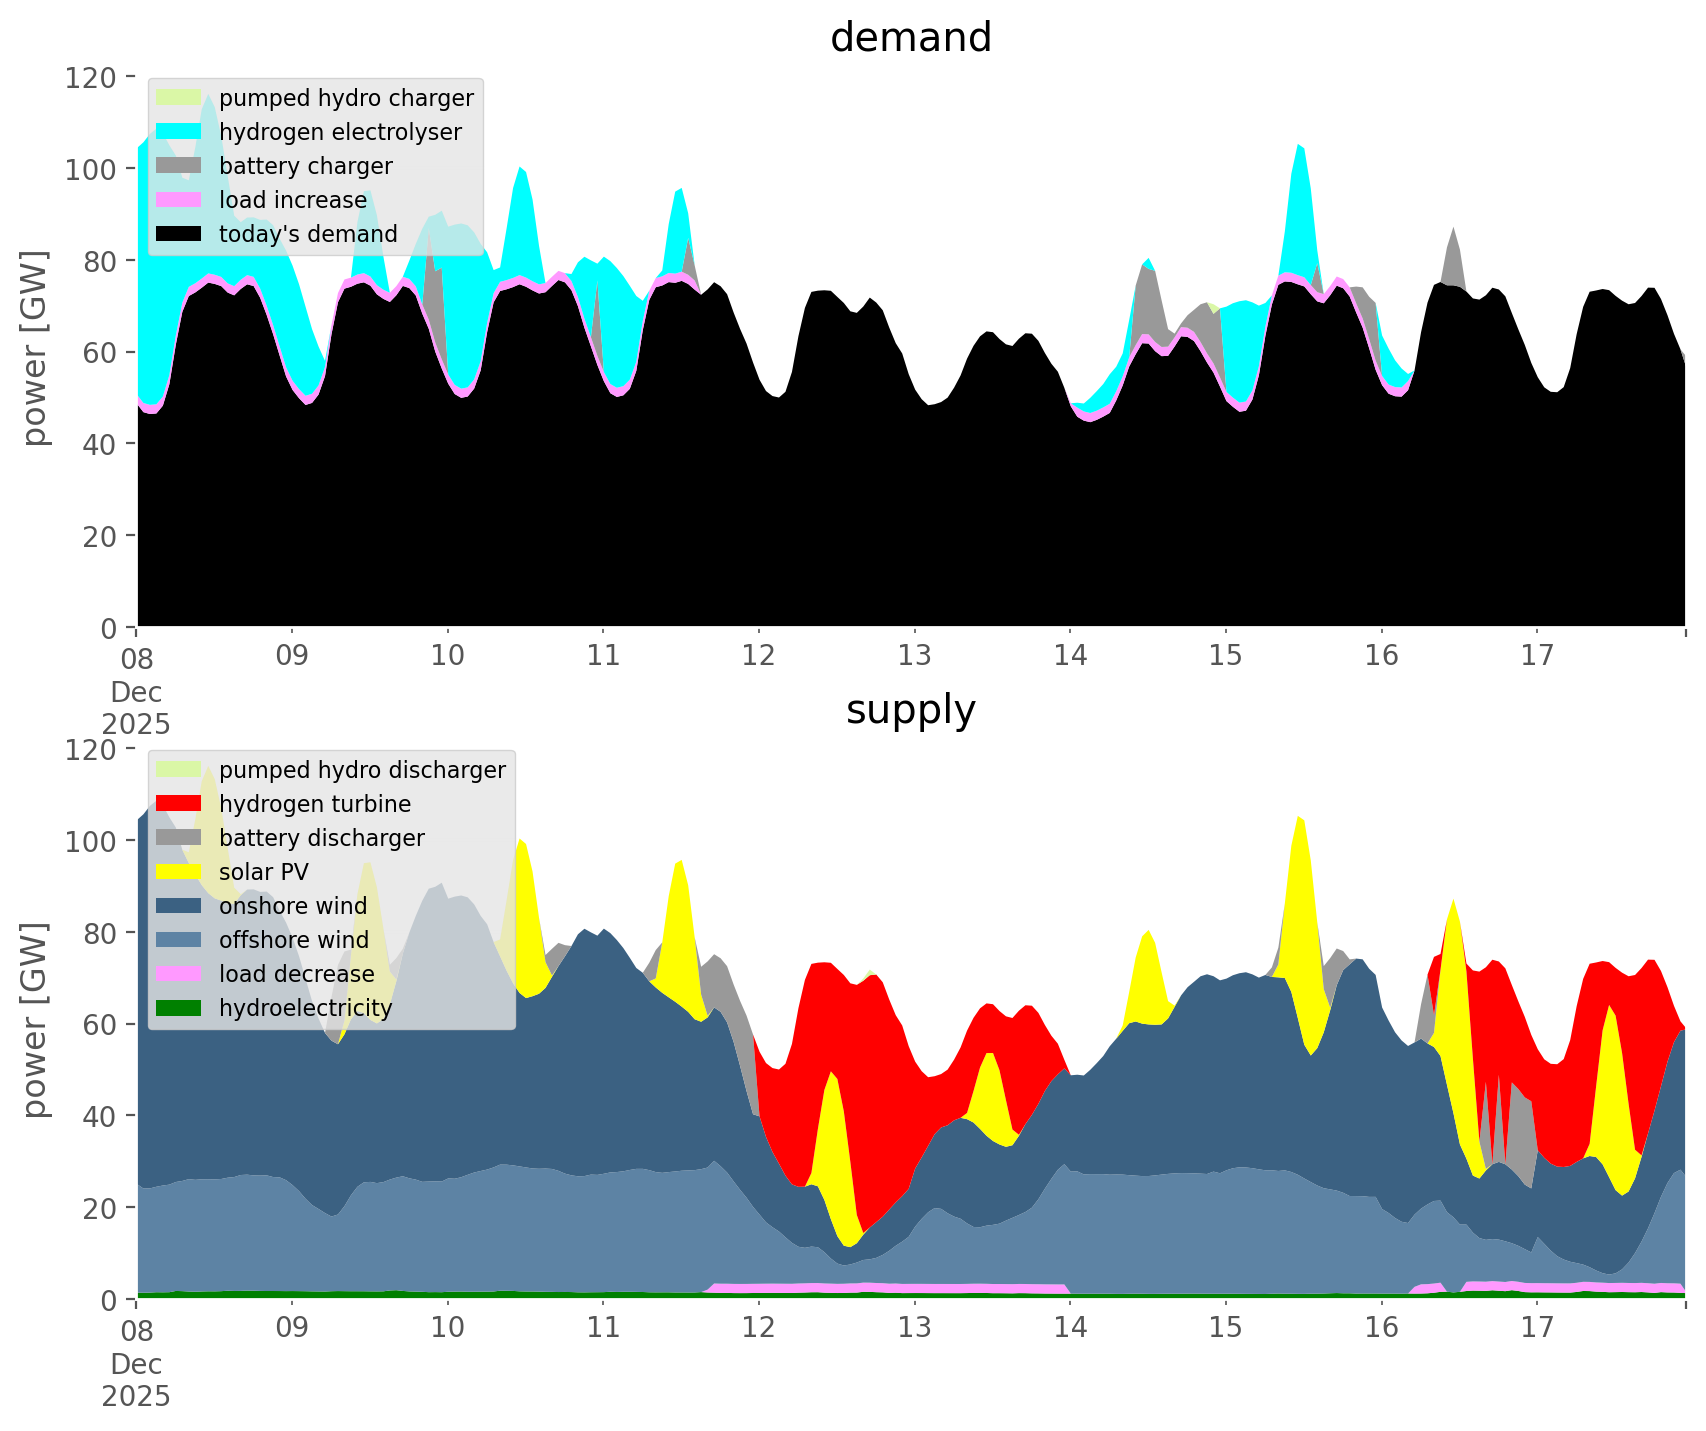The image size is (1706, 1431).
Task: Select the load decrease legend label
Action: click(296, 974)
